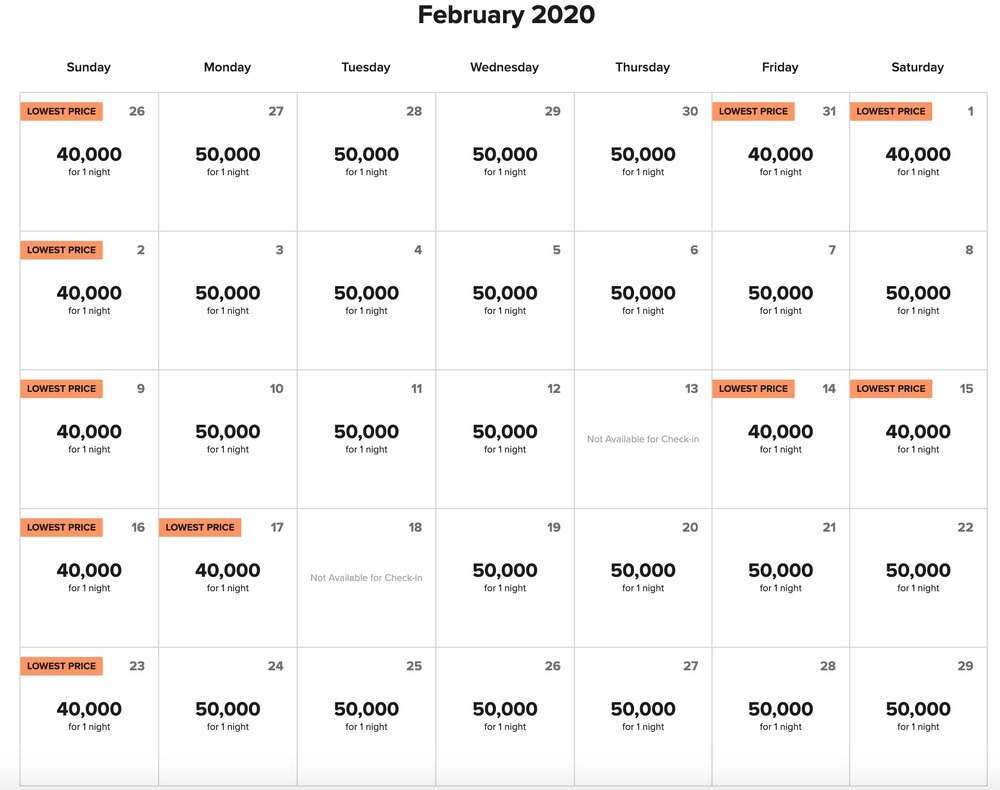Pick Friday February 14 lowest price
Image resolution: width=1000 pixels, height=790 pixels.
(x=780, y=438)
